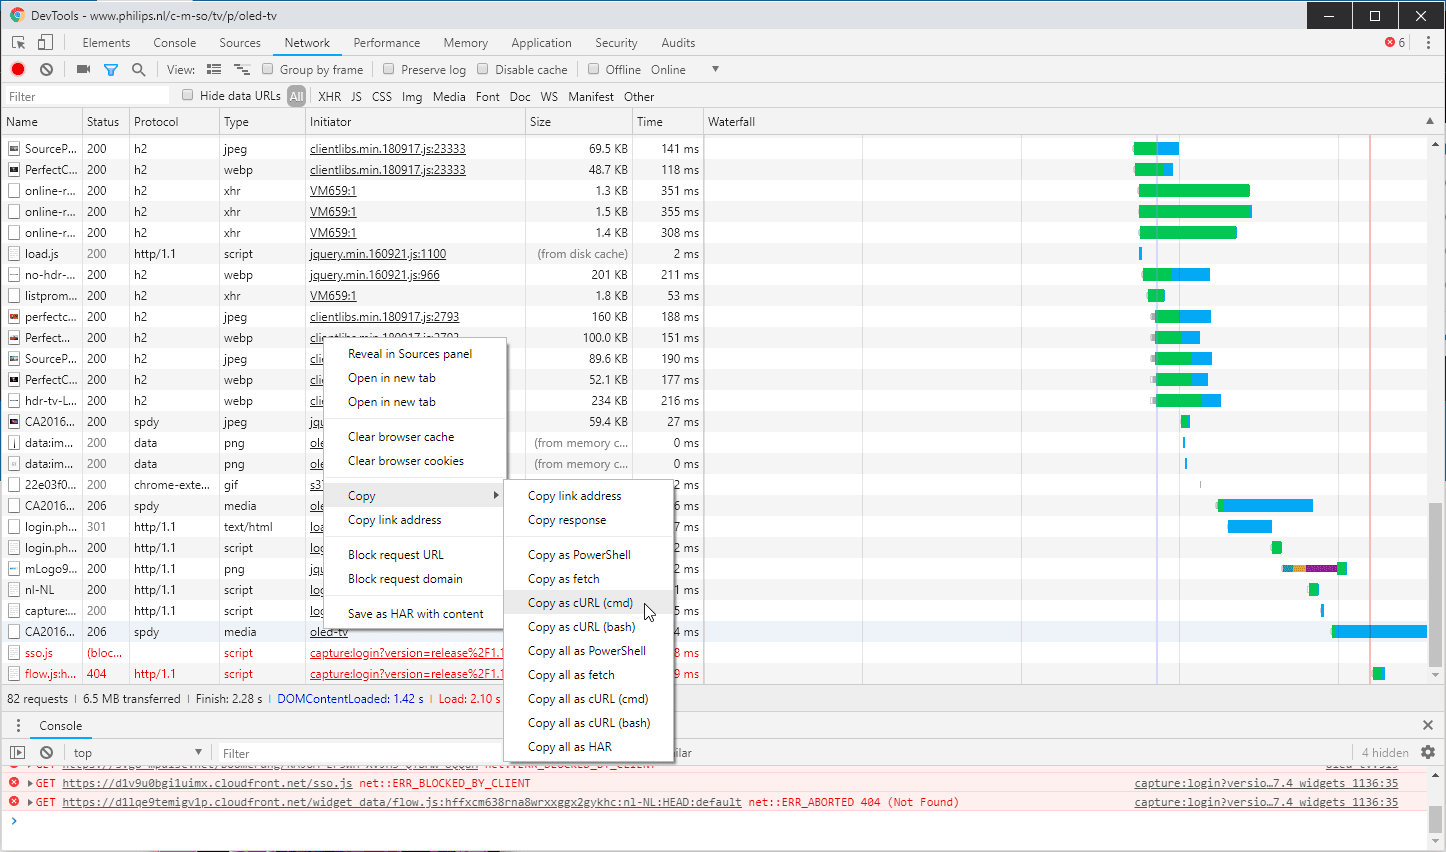
Task: Choose Save as HAR with content
Action: pyautogui.click(x=416, y=613)
